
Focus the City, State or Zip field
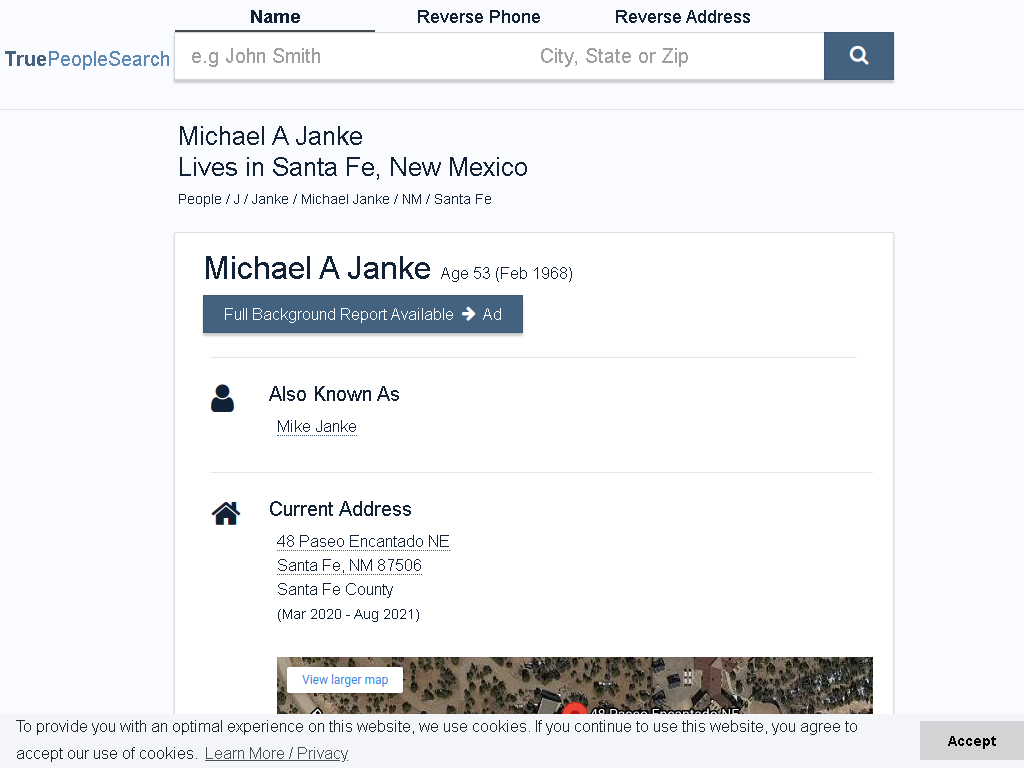[677, 56]
